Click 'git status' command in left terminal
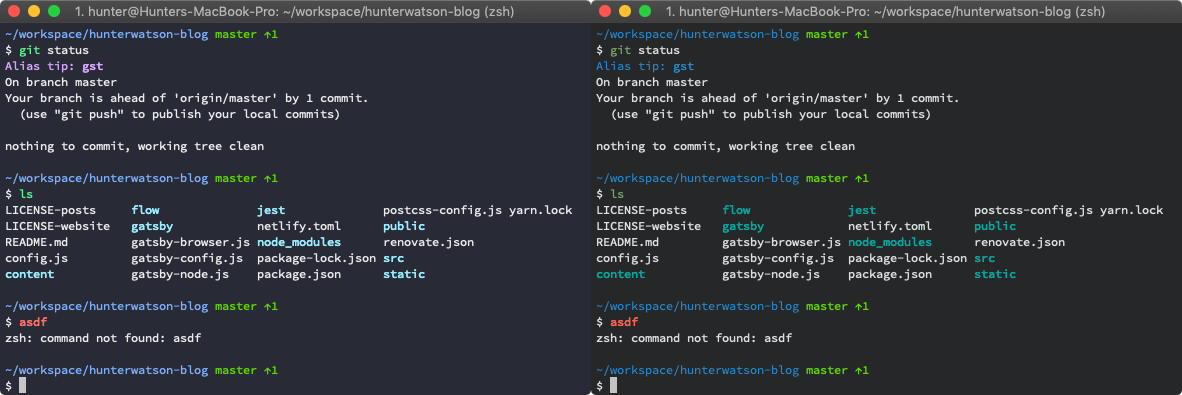1182x395 pixels. point(54,51)
